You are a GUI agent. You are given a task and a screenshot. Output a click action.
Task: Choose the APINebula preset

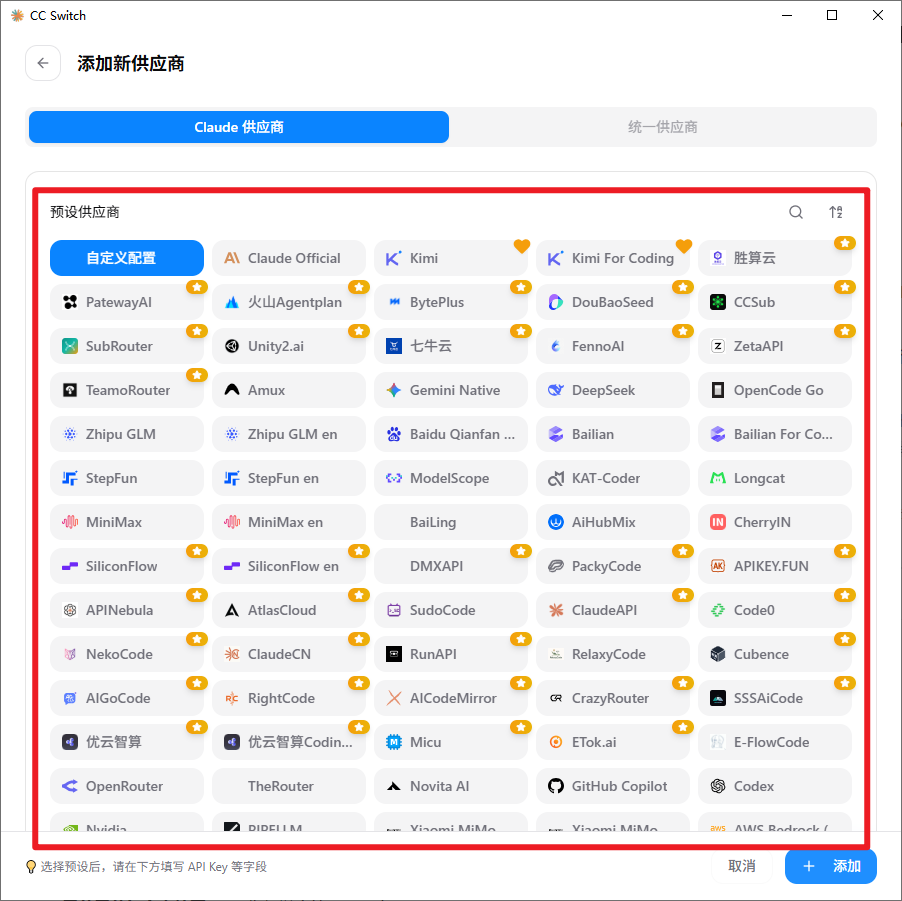point(127,610)
